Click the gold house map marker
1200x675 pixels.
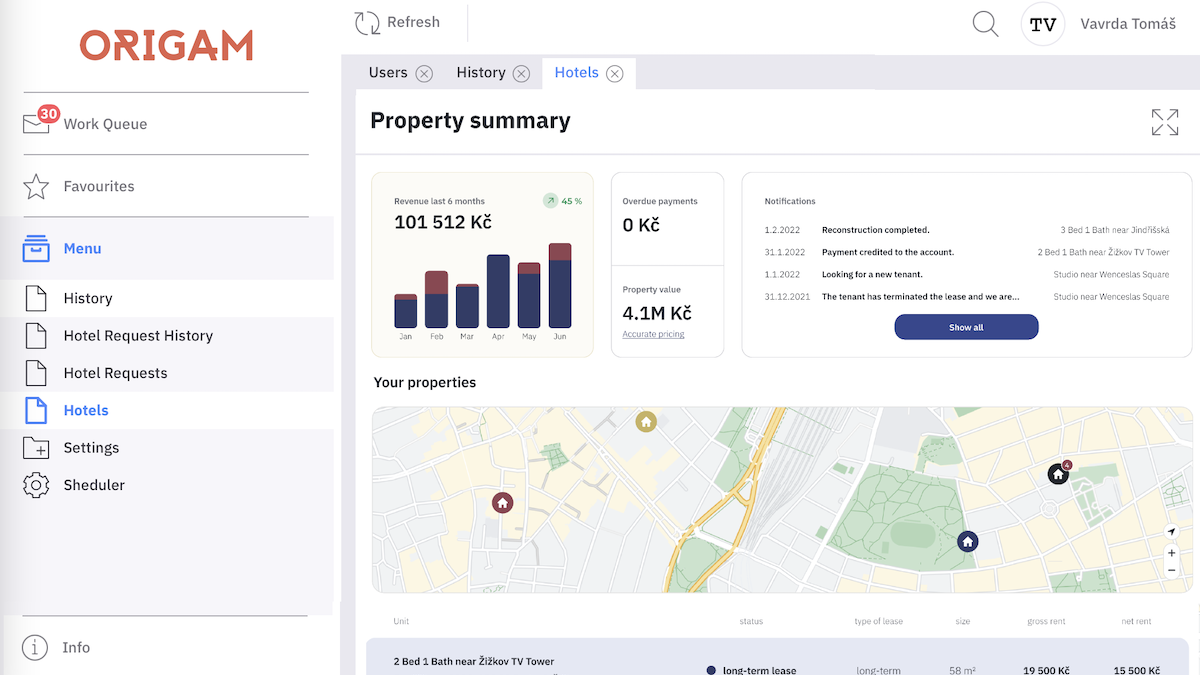click(x=646, y=422)
